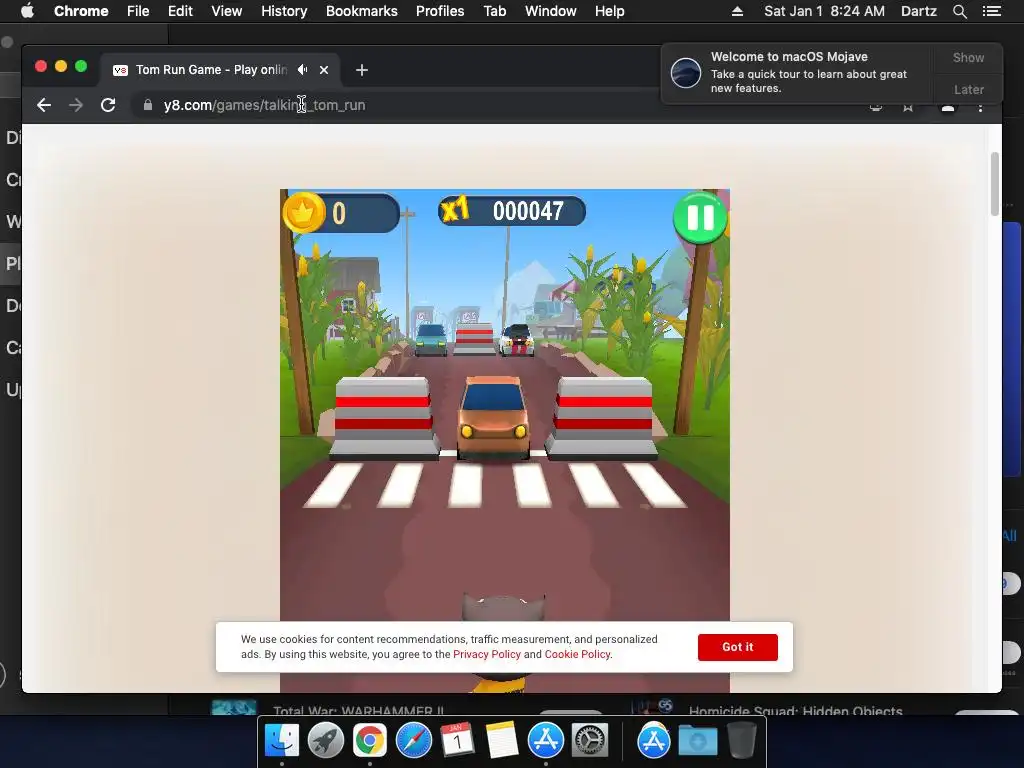Open App Store from the Dock
This screenshot has height=768, width=1024.
(x=546, y=740)
